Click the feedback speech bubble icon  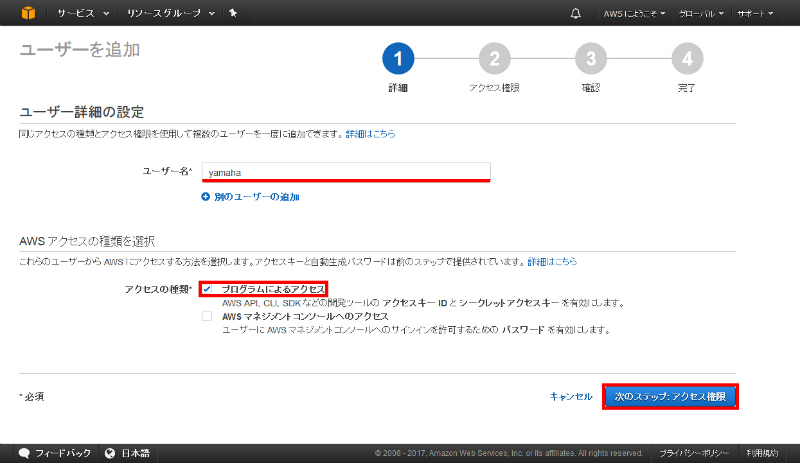24,453
